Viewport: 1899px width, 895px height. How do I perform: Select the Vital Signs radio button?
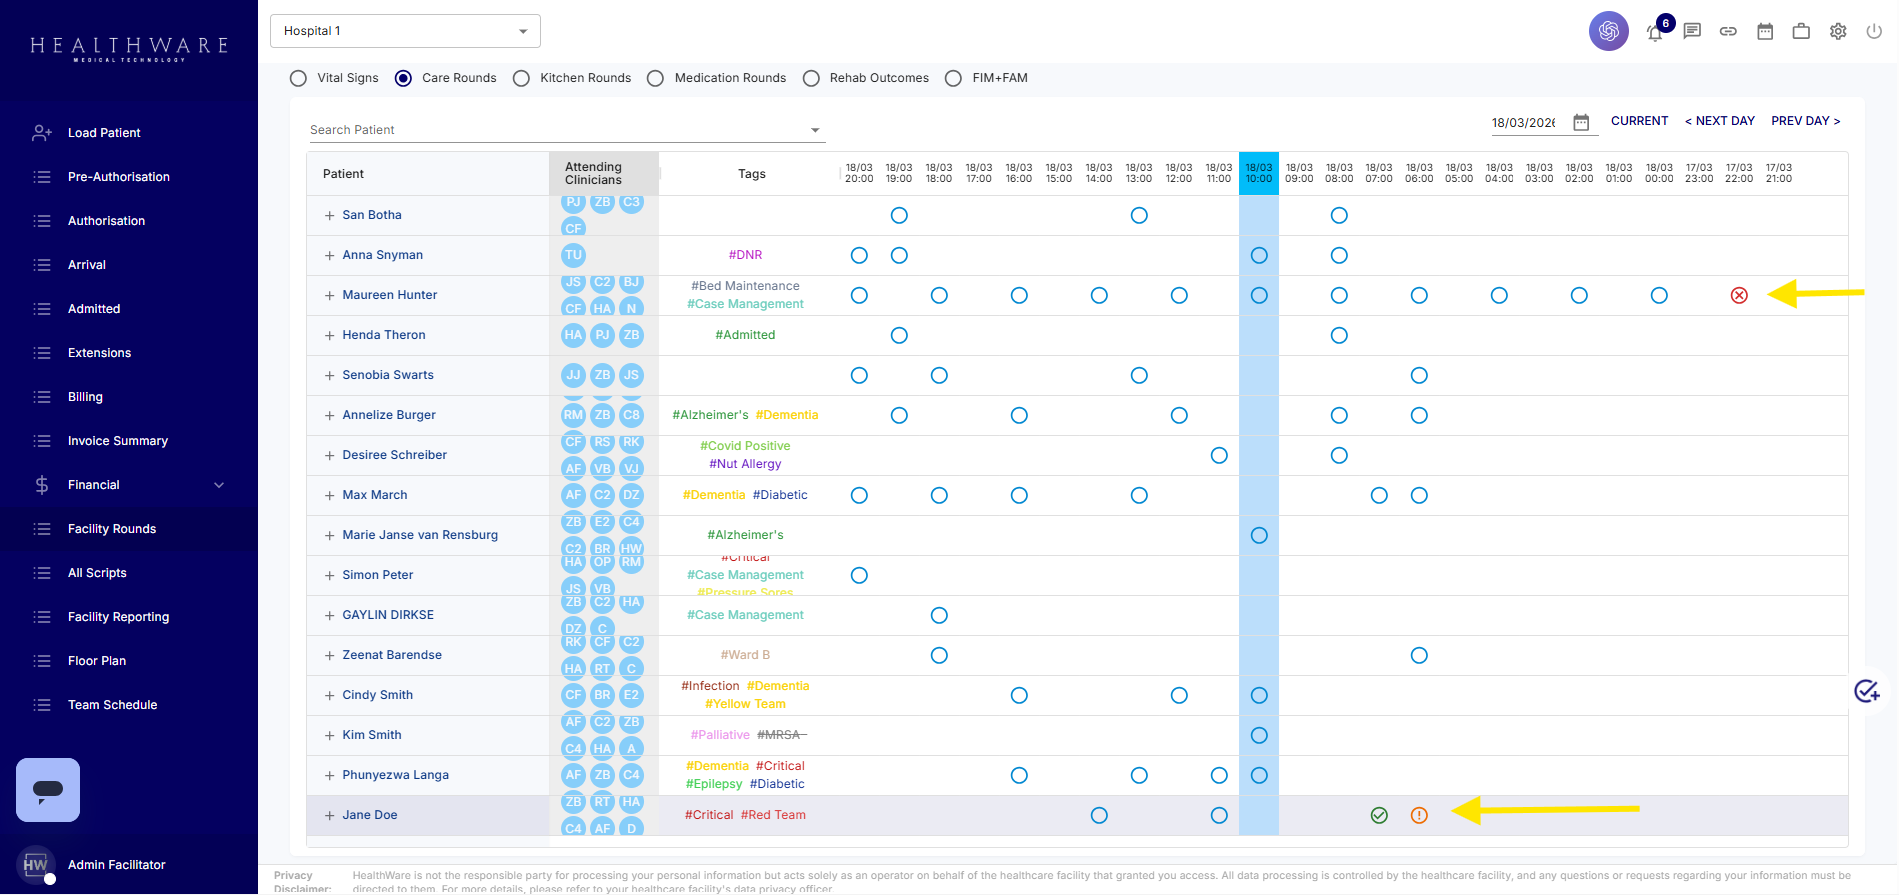298,78
